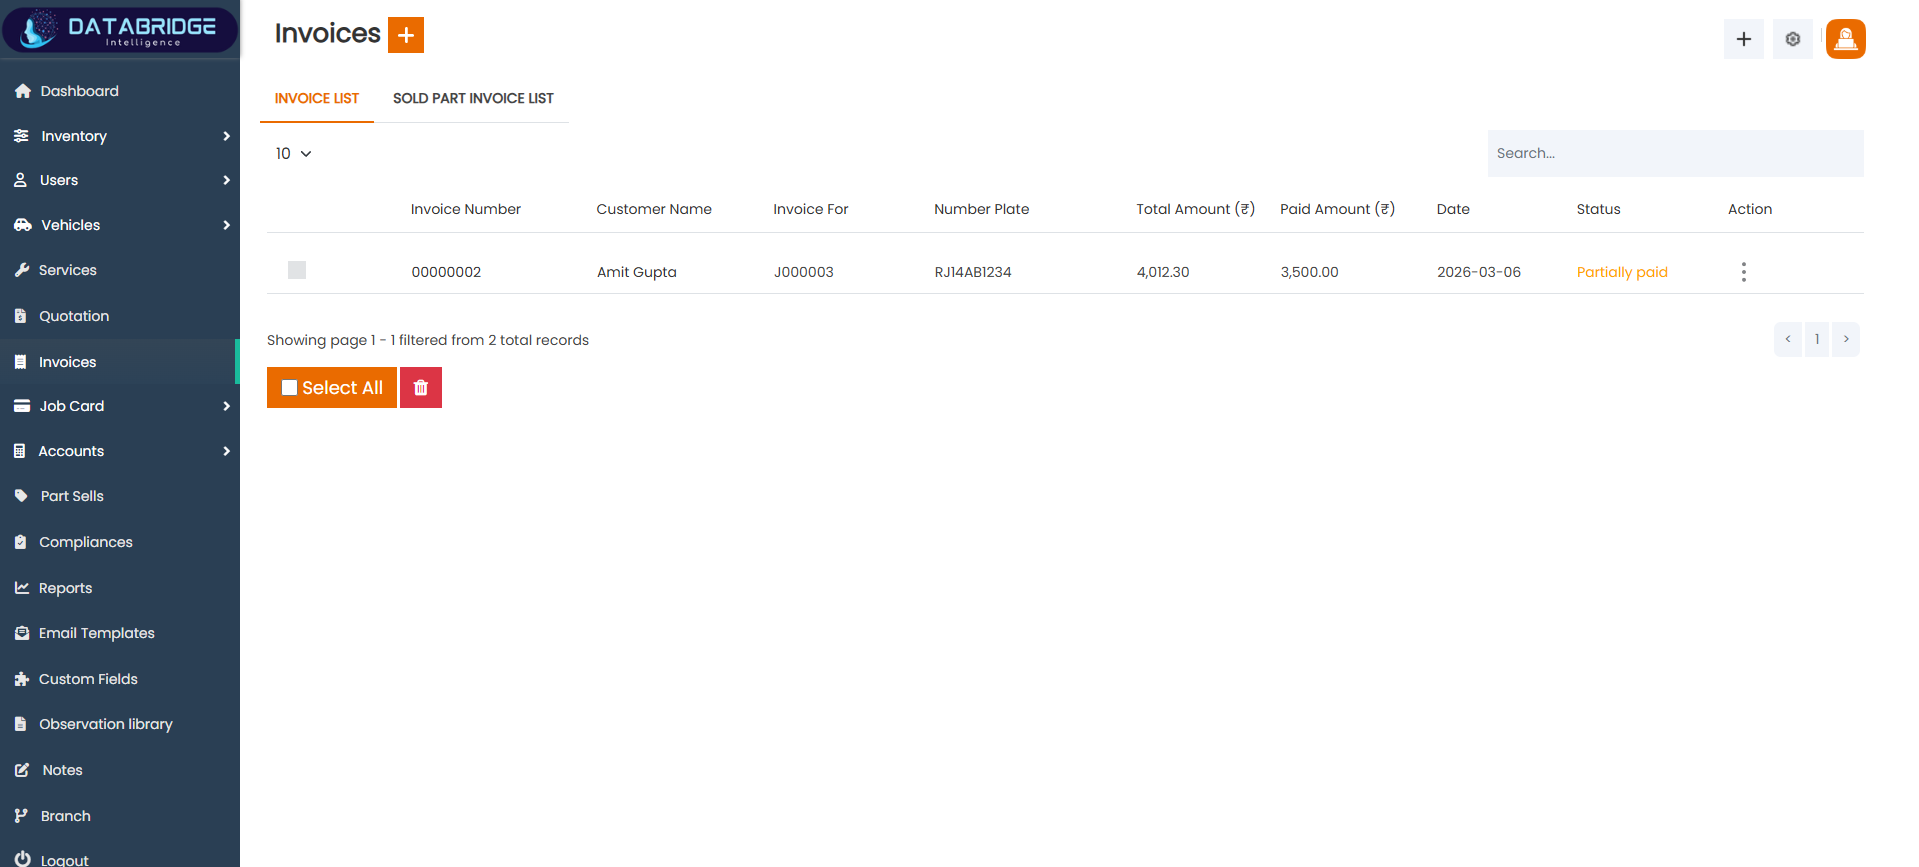Click the DataBridge Intelligence logo
Screen dimensions: 1919x867
(x=120, y=29)
